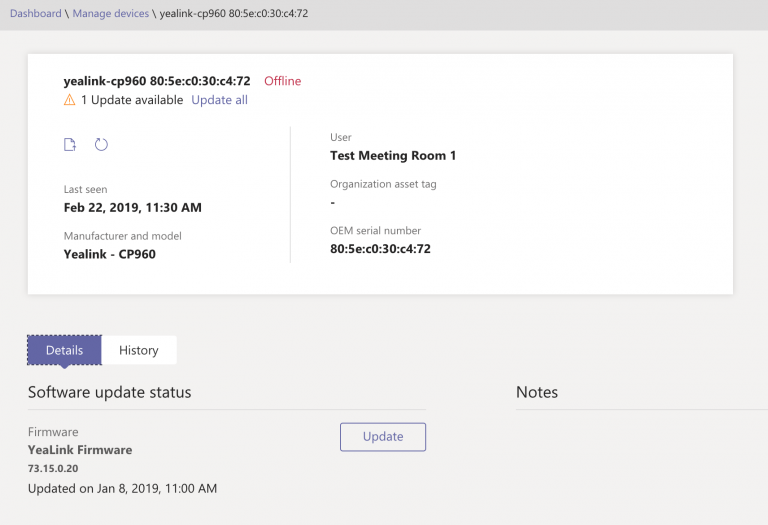Click the Feb 22, 2019 last seen value
The height and width of the screenshot is (525, 768).
pyautogui.click(x=133, y=208)
